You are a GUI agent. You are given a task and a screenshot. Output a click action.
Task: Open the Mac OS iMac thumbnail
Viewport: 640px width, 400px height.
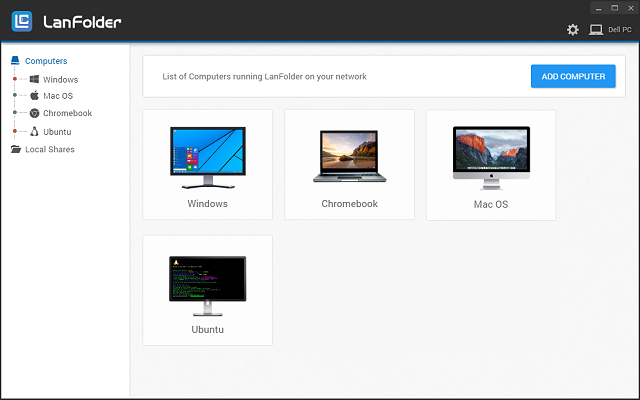491,158
